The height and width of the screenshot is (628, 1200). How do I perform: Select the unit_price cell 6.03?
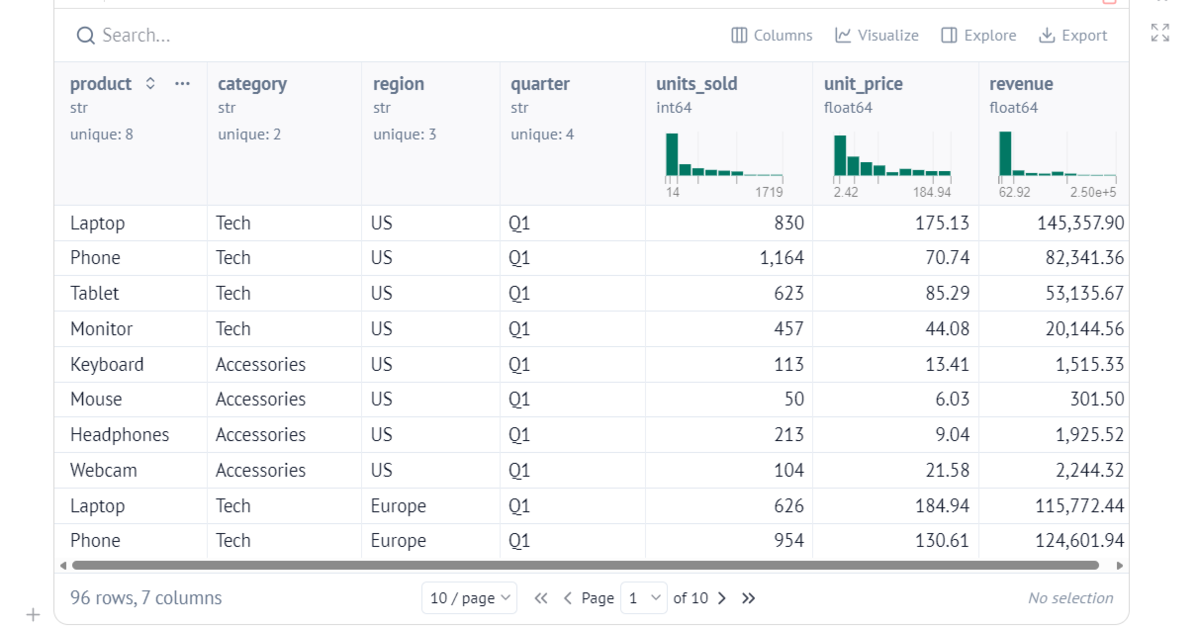pyautogui.click(x=896, y=399)
